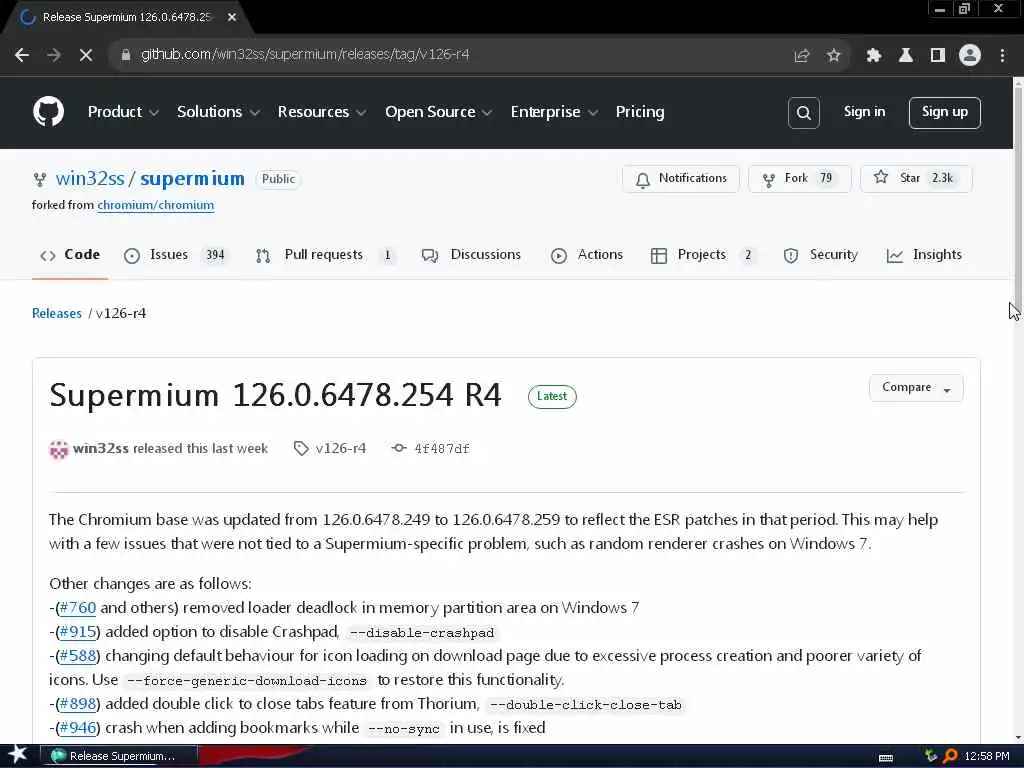Click the share page icon in address bar
The height and width of the screenshot is (768, 1024).
coord(801,56)
